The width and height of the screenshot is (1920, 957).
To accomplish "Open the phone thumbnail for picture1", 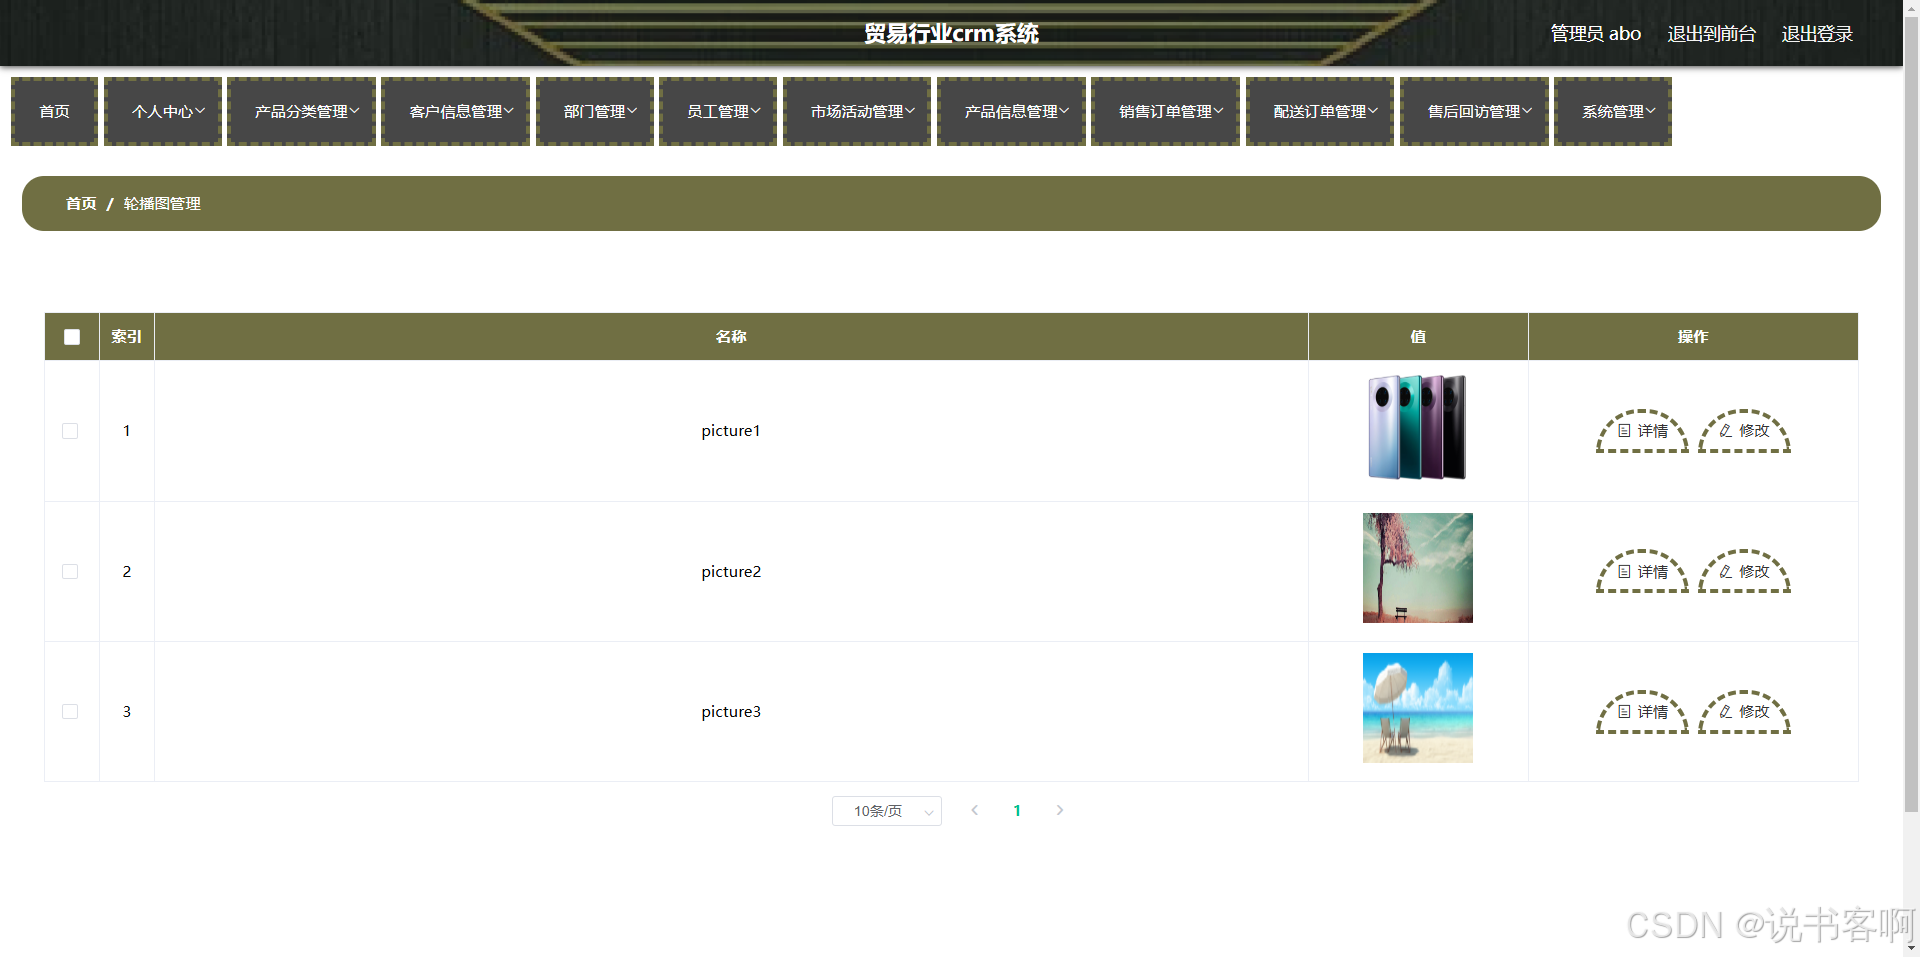I will 1417,428.
